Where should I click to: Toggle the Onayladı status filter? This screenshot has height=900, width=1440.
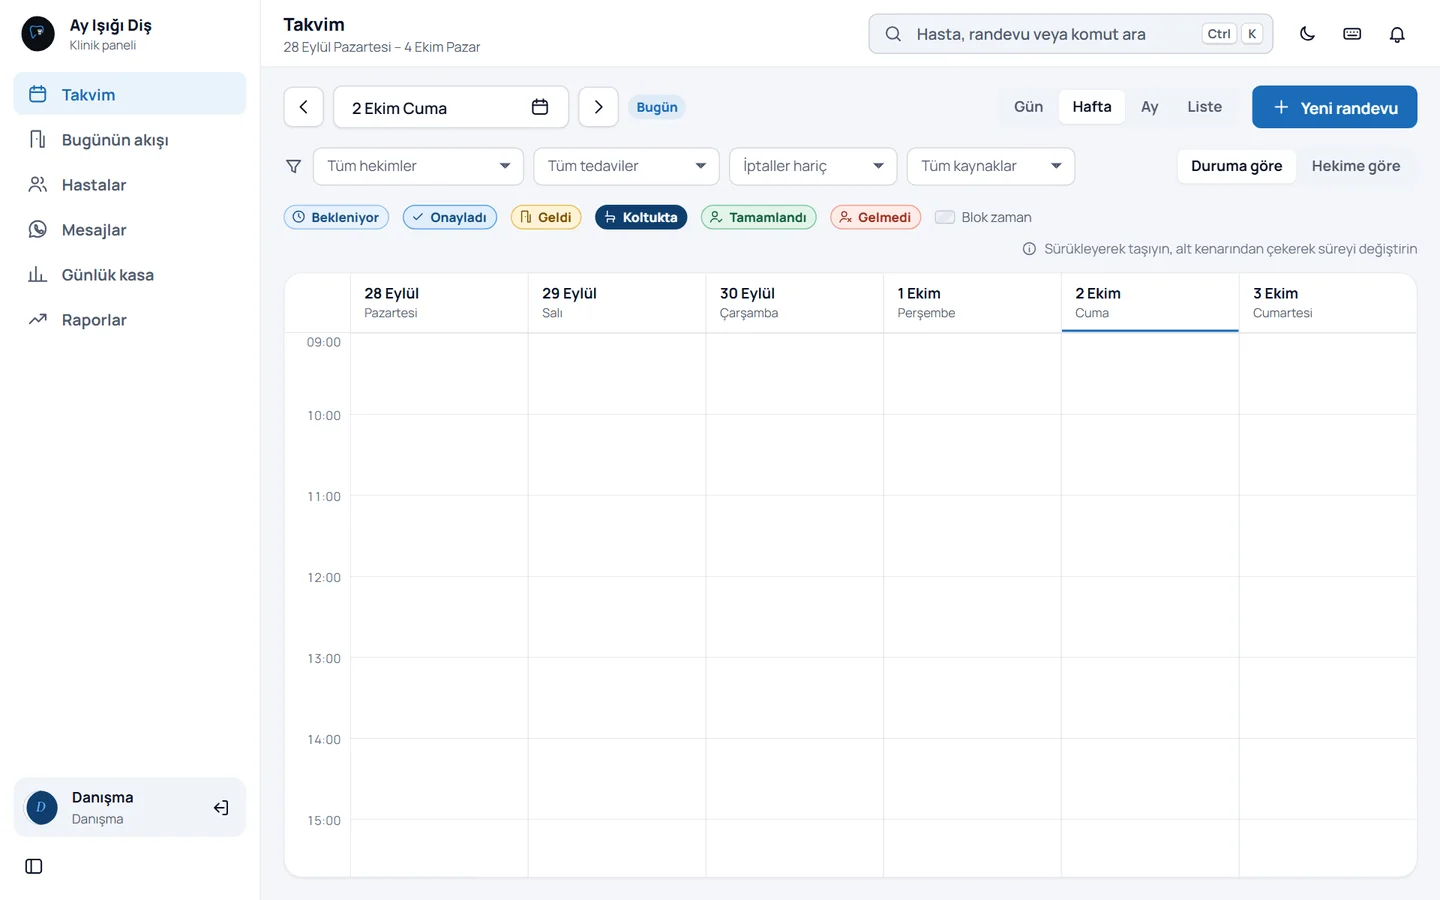pyautogui.click(x=450, y=217)
